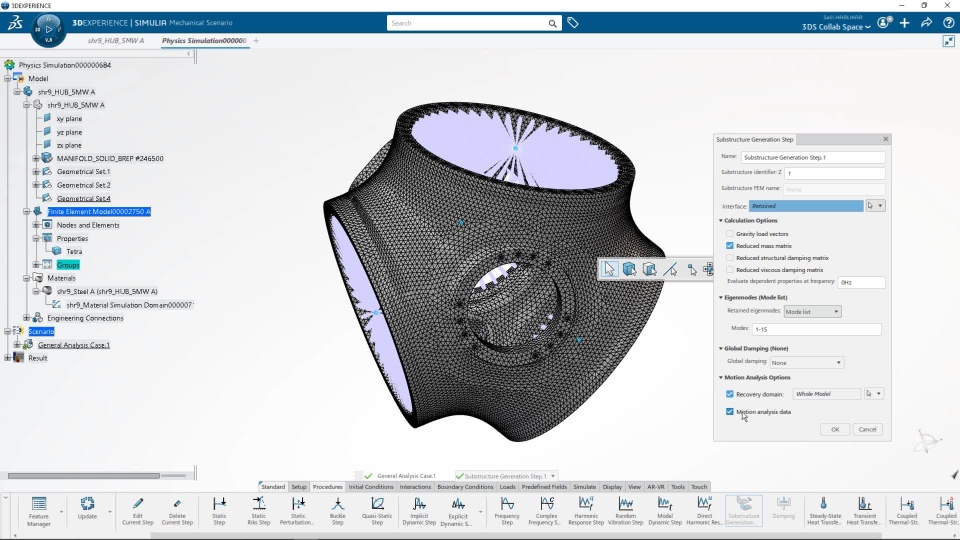Image resolution: width=960 pixels, height=540 pixels.
Task: Switch to the Boundary Conditions tab
Action: [465, 487]
